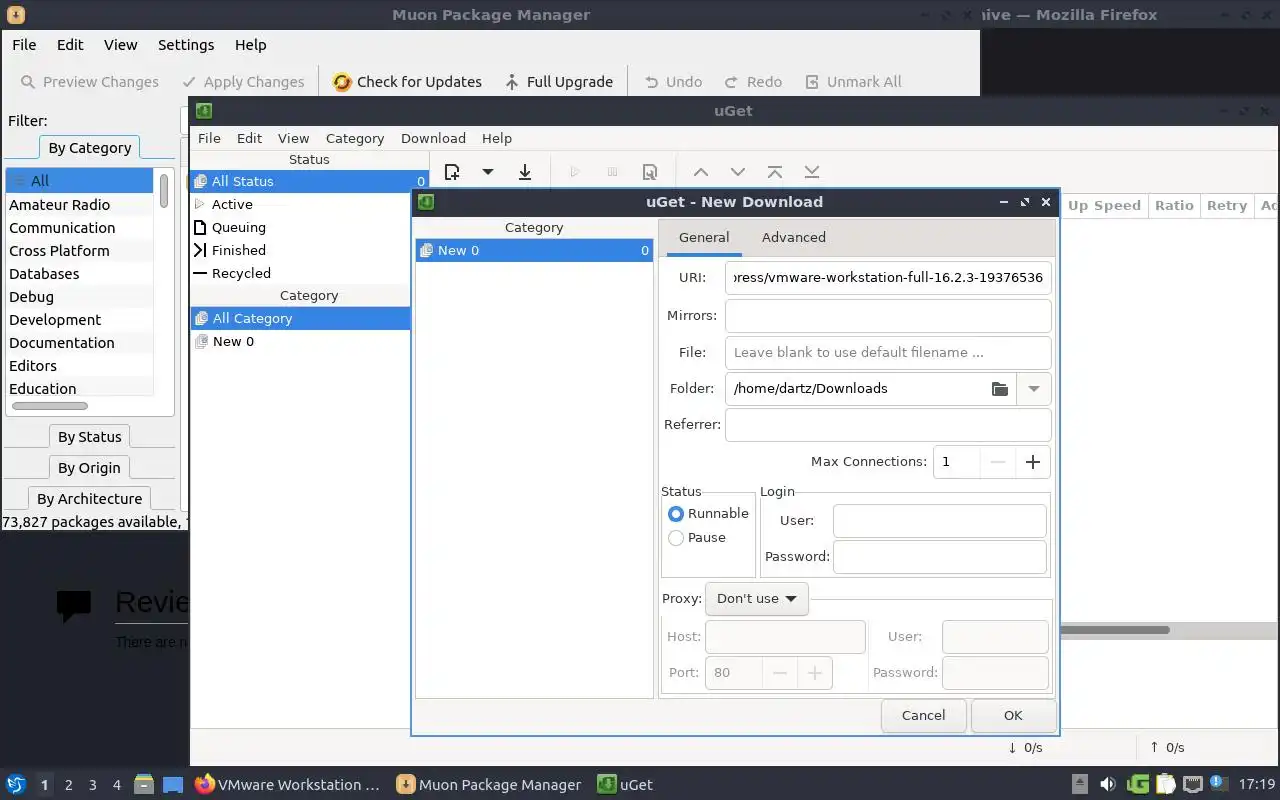Click the Move to Top icon in uGet toolbar
Viewport: 1280px width, 800px height.
point(775,172)
